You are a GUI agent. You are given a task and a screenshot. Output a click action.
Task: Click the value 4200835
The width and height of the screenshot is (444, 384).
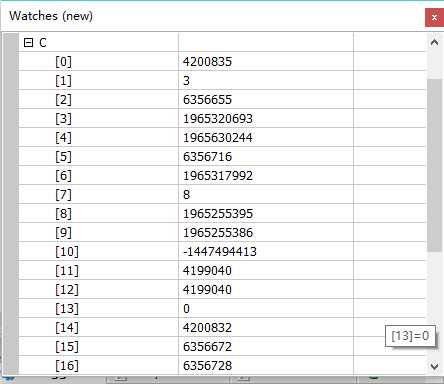[x=207, y=62]
